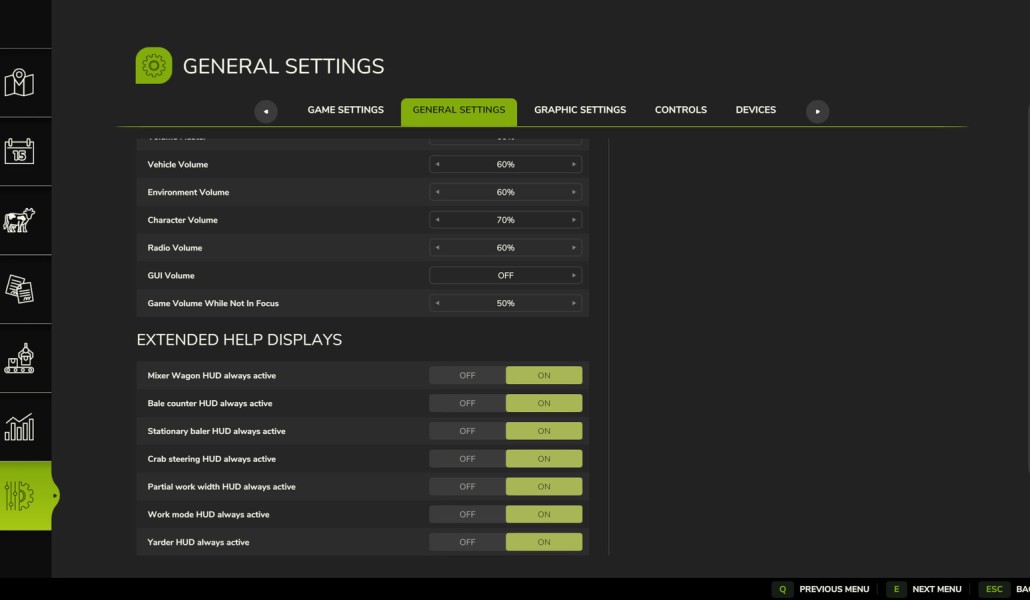Open the map icon in sidebar
1030x600 pixels.
19,83
